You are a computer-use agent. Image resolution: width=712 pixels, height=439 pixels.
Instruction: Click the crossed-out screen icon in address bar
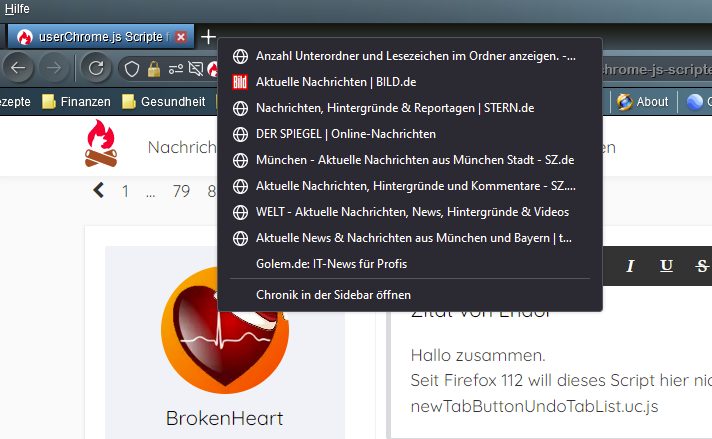point(196,69)
